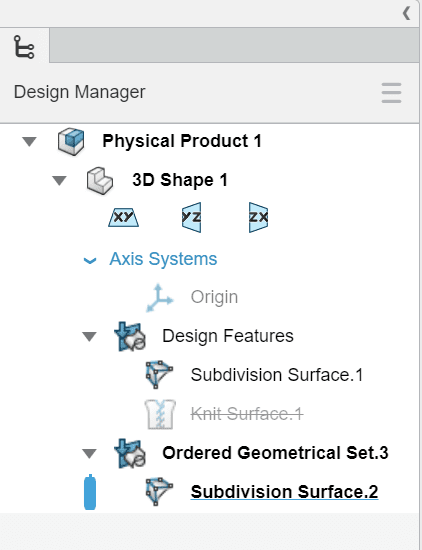Click the Subdivision Surface.2 mesh icon

click(x=159, y=491)
